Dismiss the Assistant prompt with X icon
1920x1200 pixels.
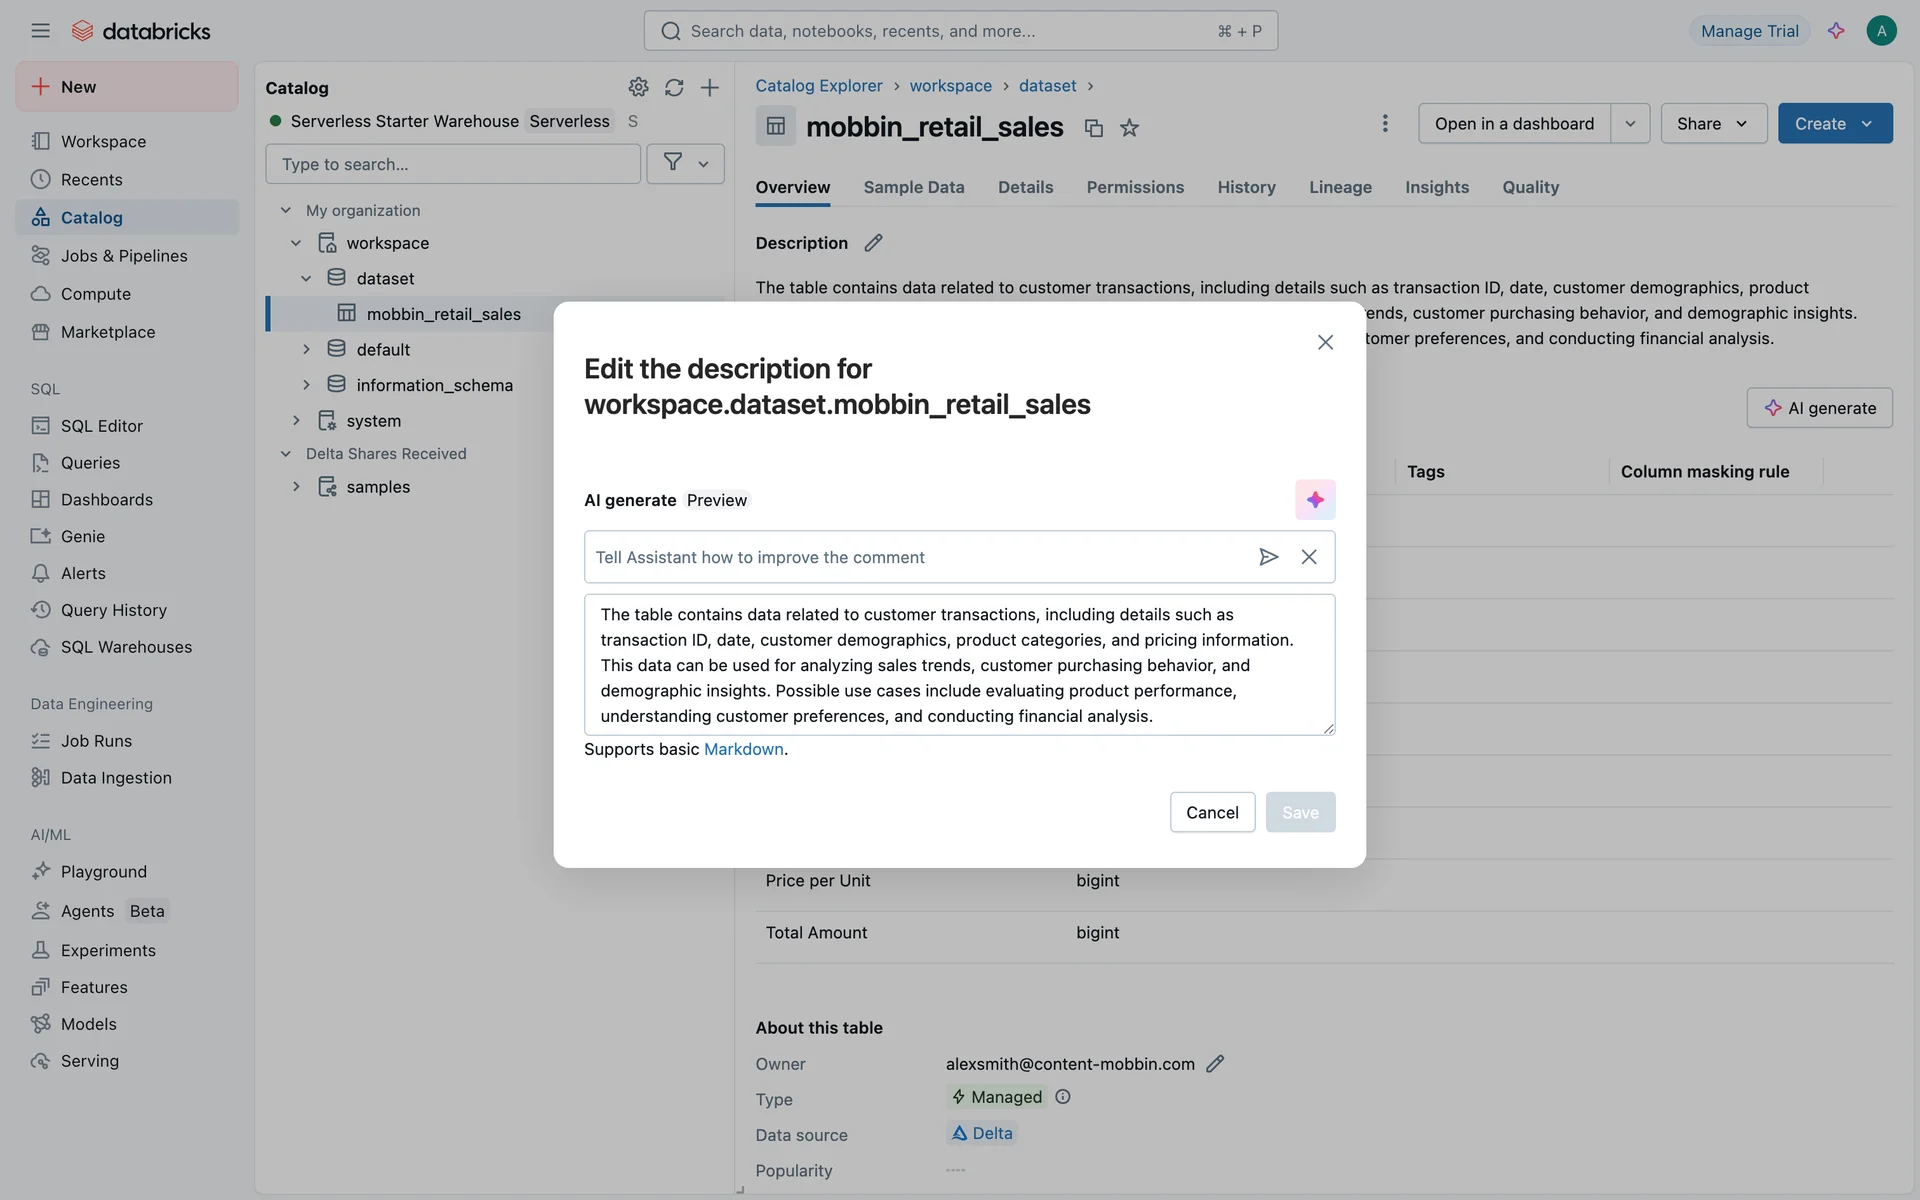[1309, 557]
